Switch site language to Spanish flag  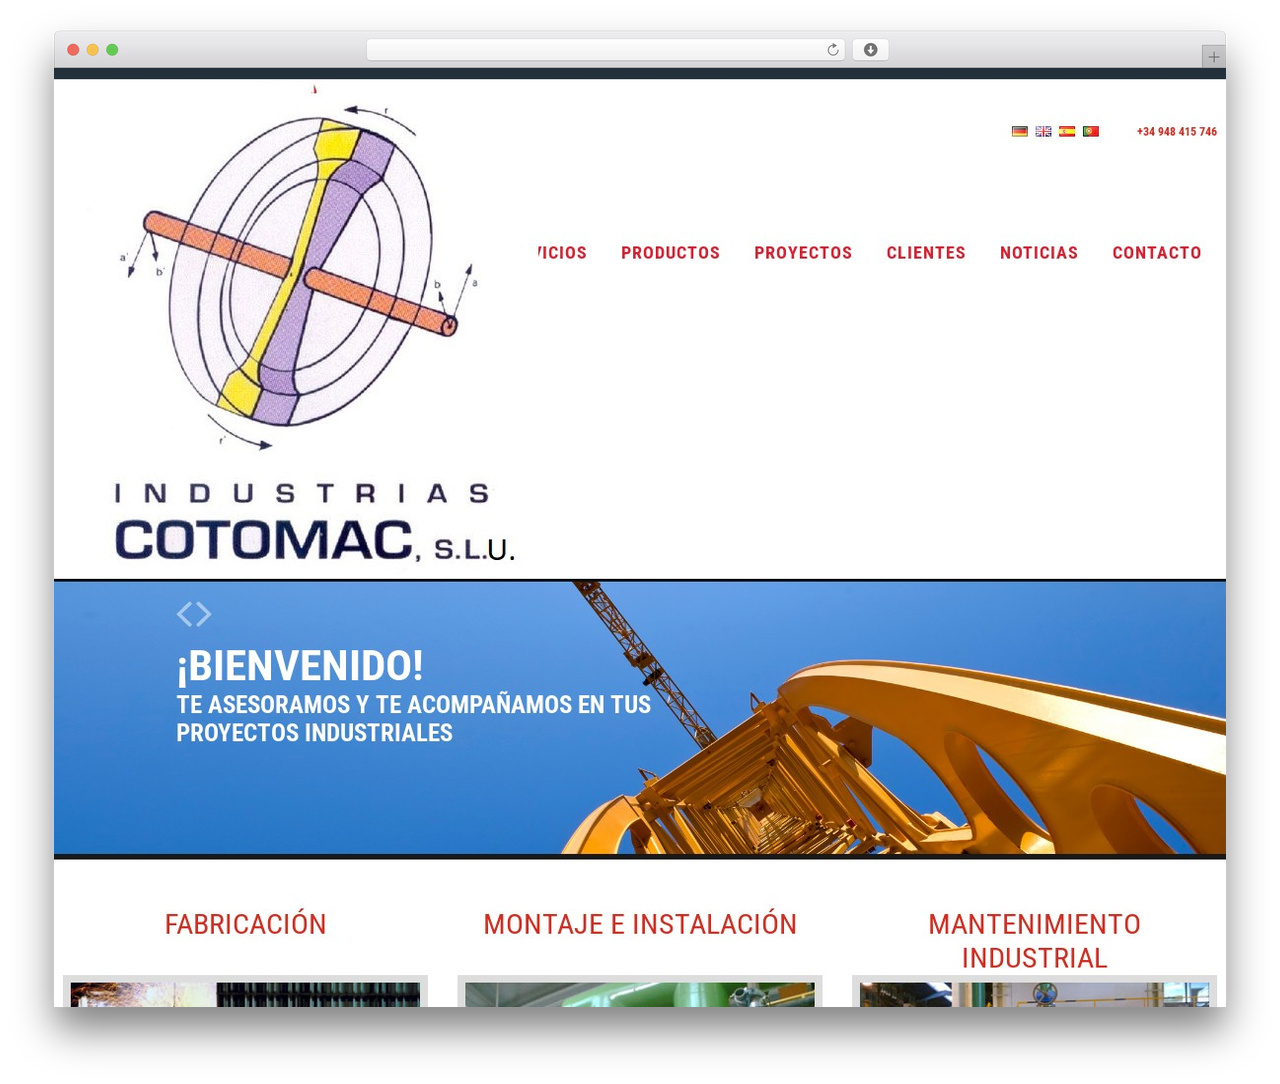(1067, 132)
